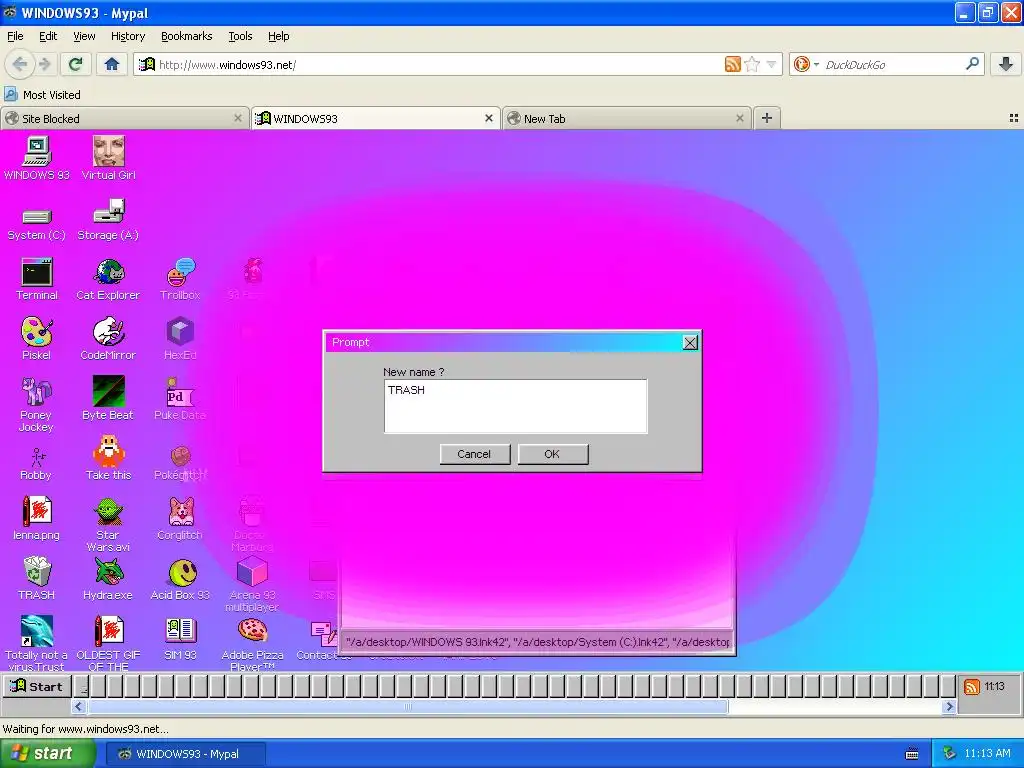Screen dimensions: 1024x768
Task: Open the Most Visited bookmarks folder
Action: 42,95
